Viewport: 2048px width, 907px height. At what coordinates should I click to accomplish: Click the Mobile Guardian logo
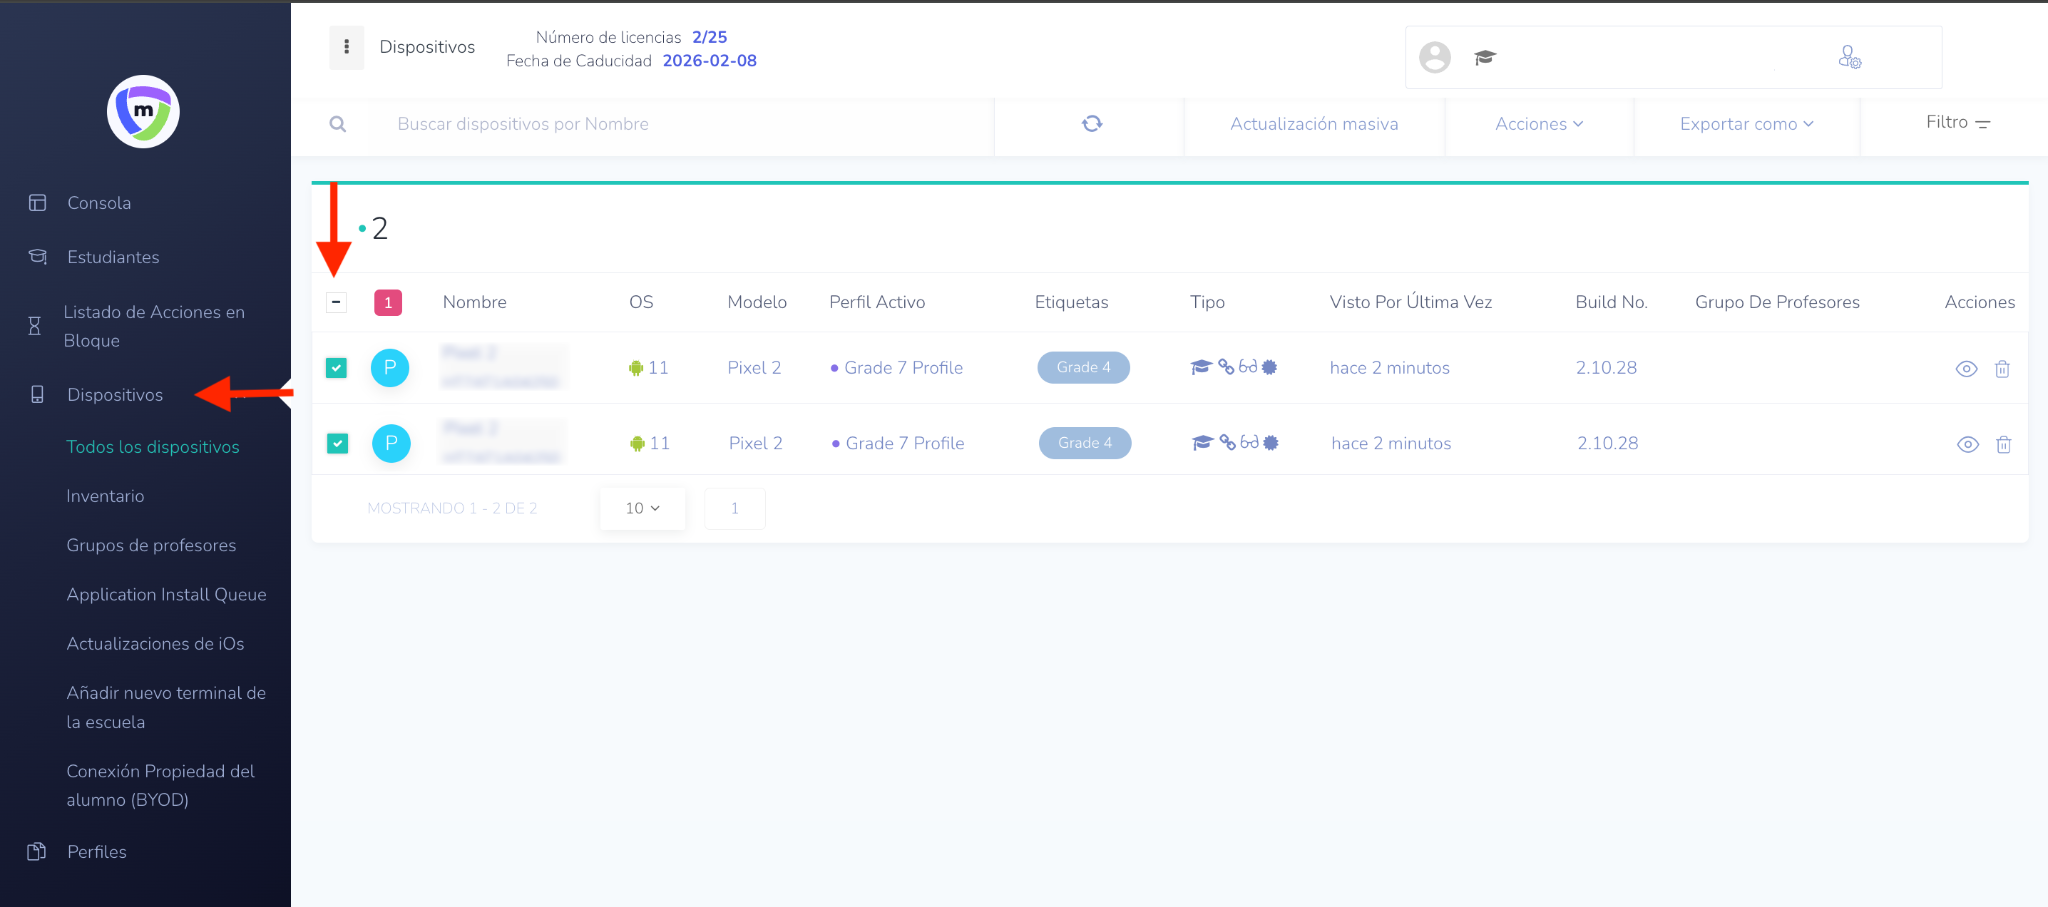click(143, 112)
